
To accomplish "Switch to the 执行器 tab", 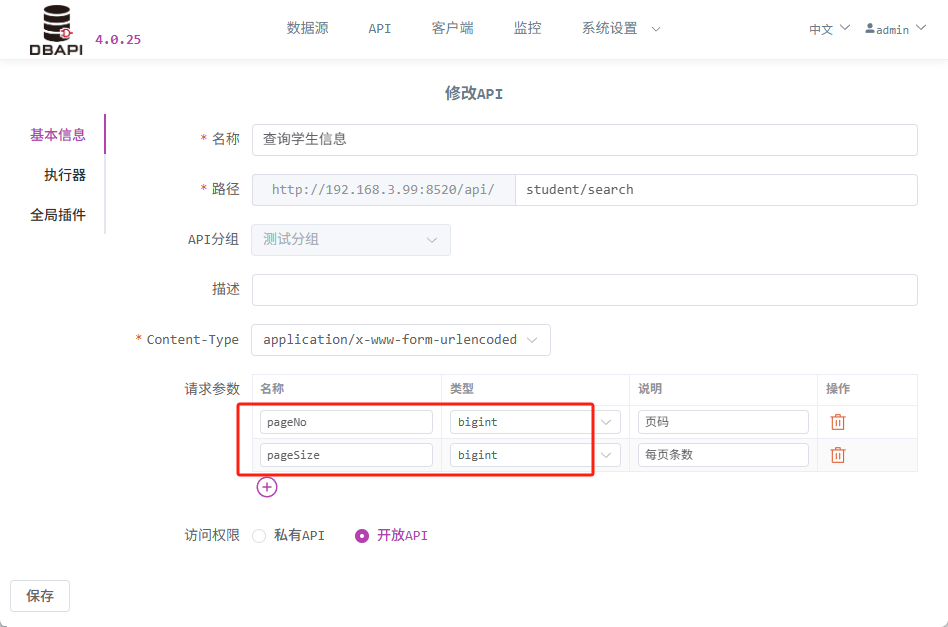I will tap(65, 175).
